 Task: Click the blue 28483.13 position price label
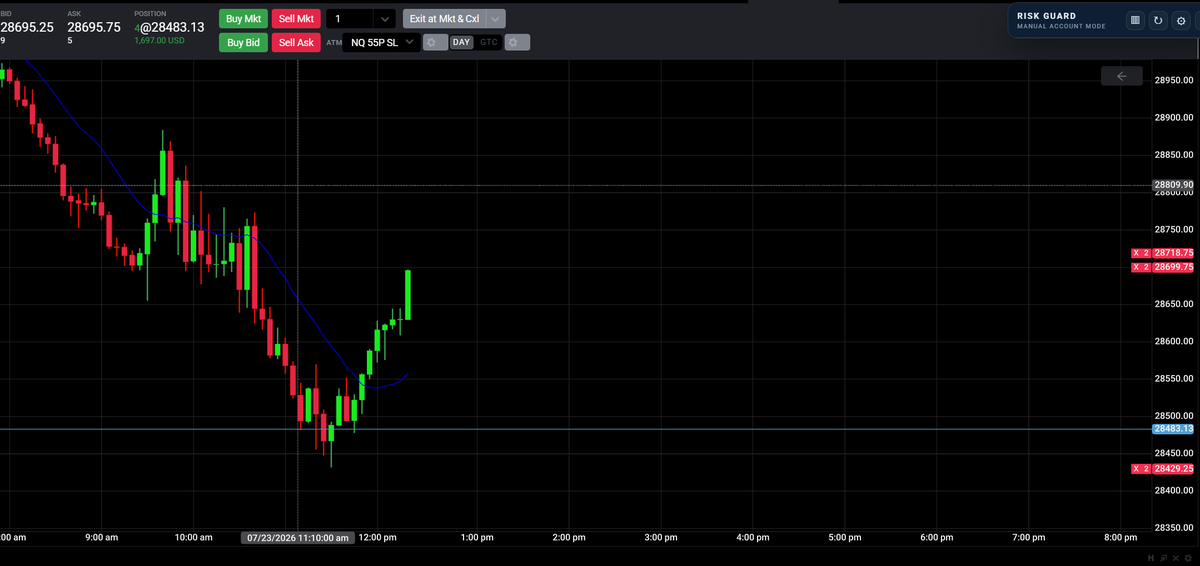point(1173,429)
